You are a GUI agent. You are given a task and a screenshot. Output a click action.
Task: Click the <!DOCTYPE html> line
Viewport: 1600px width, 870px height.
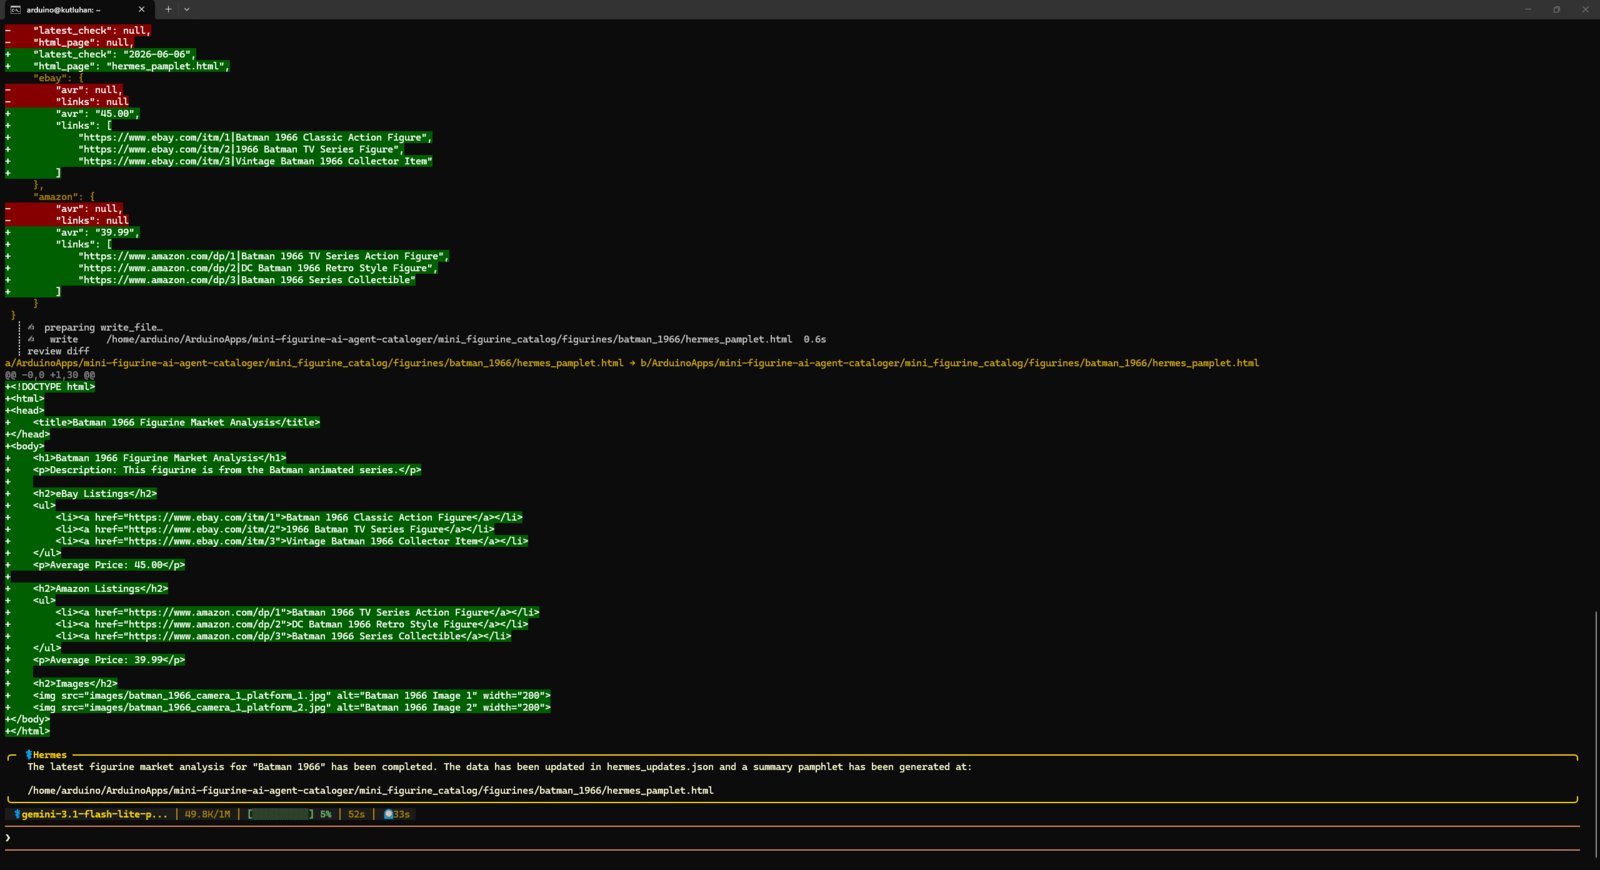(x=50, y=387)
